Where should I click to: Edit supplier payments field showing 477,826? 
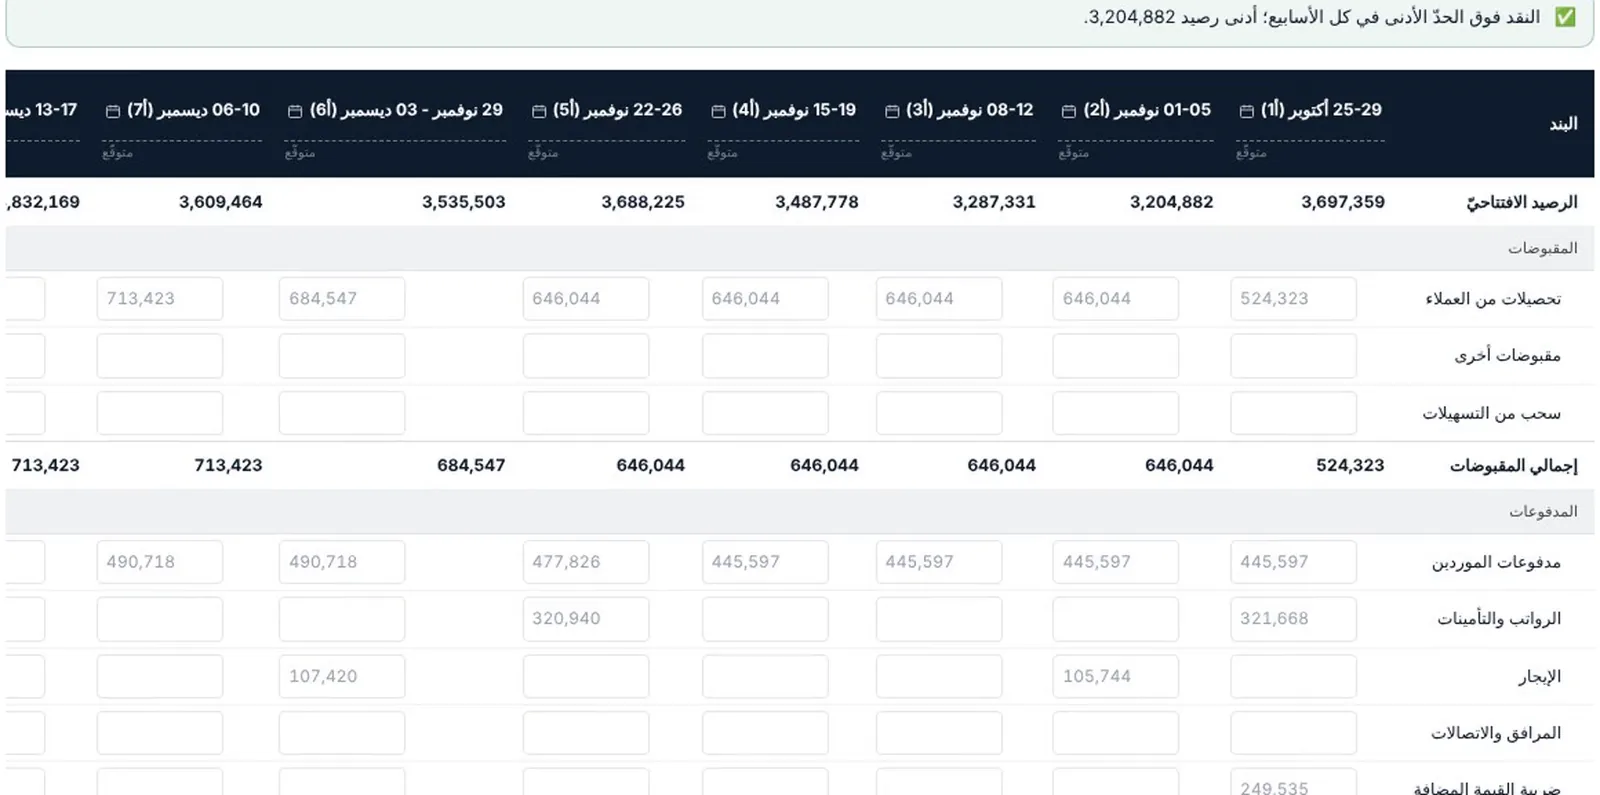[586, 562]
